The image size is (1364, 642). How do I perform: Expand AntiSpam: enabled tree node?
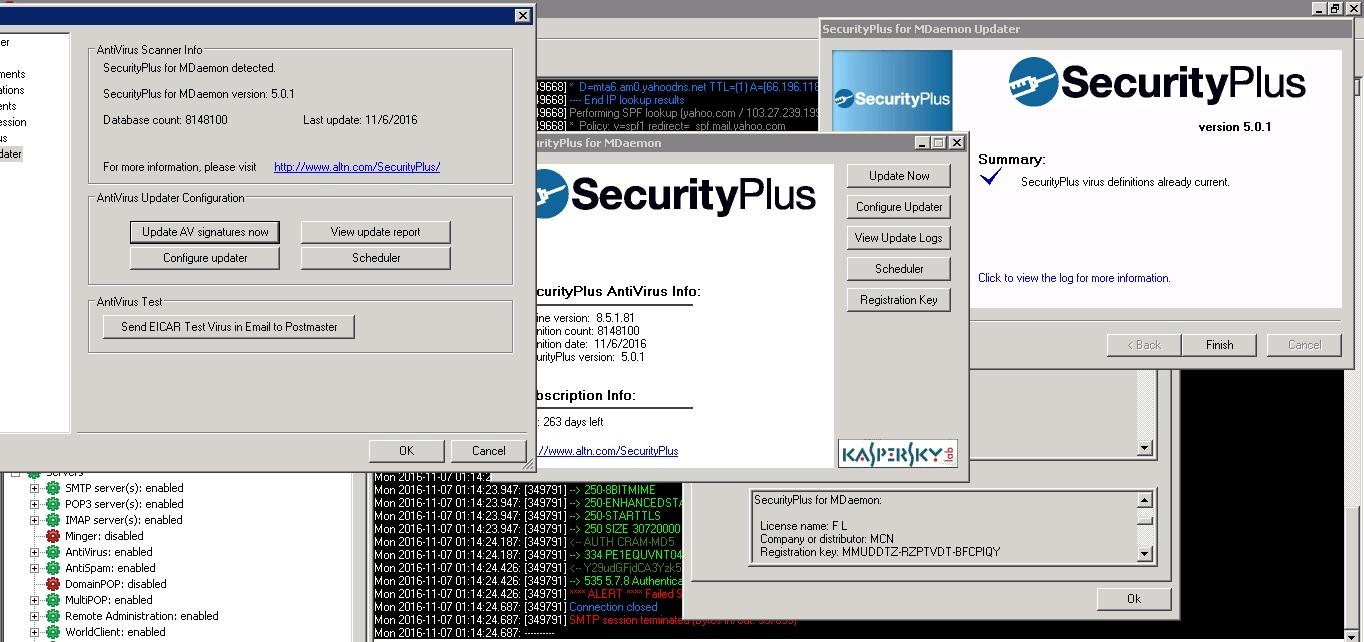pyautogui.click(x=35, y=568)
